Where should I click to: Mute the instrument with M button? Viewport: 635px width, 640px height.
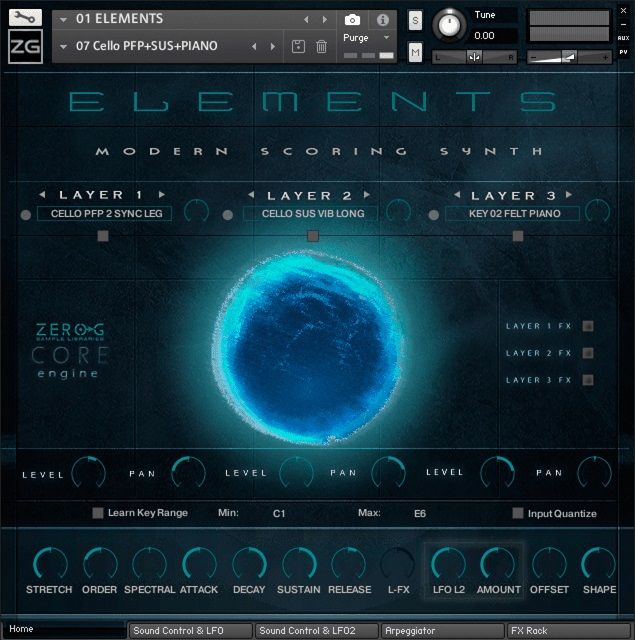tap(415, 52)
